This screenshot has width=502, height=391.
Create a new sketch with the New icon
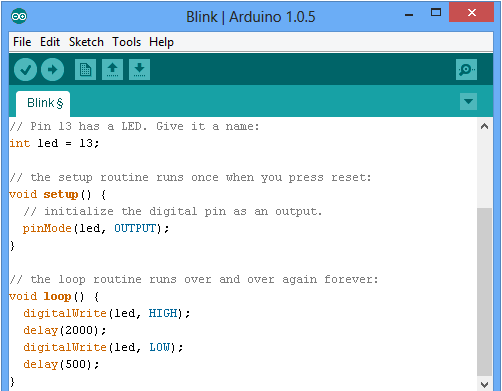coord(85,70)
